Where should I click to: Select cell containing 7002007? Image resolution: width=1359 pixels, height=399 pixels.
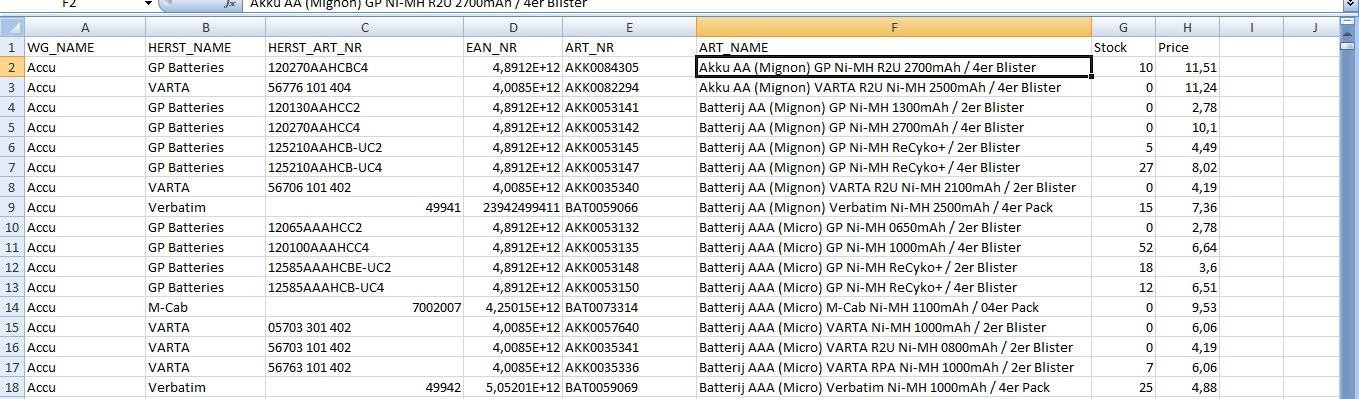(364, 307)
